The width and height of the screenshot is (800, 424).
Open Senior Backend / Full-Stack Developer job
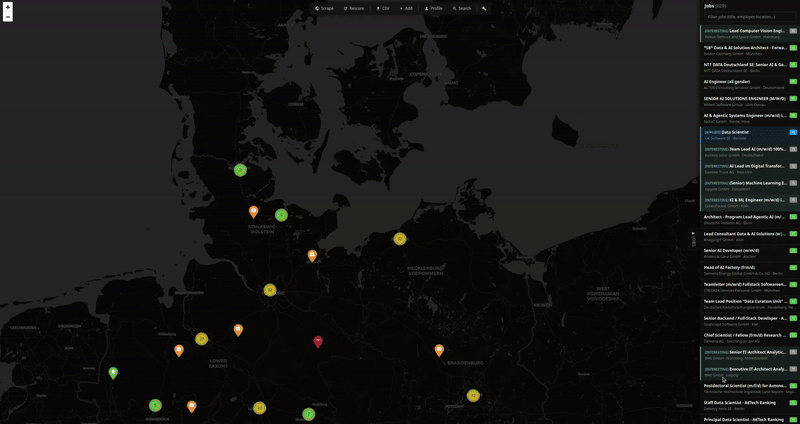click(749, 320)
